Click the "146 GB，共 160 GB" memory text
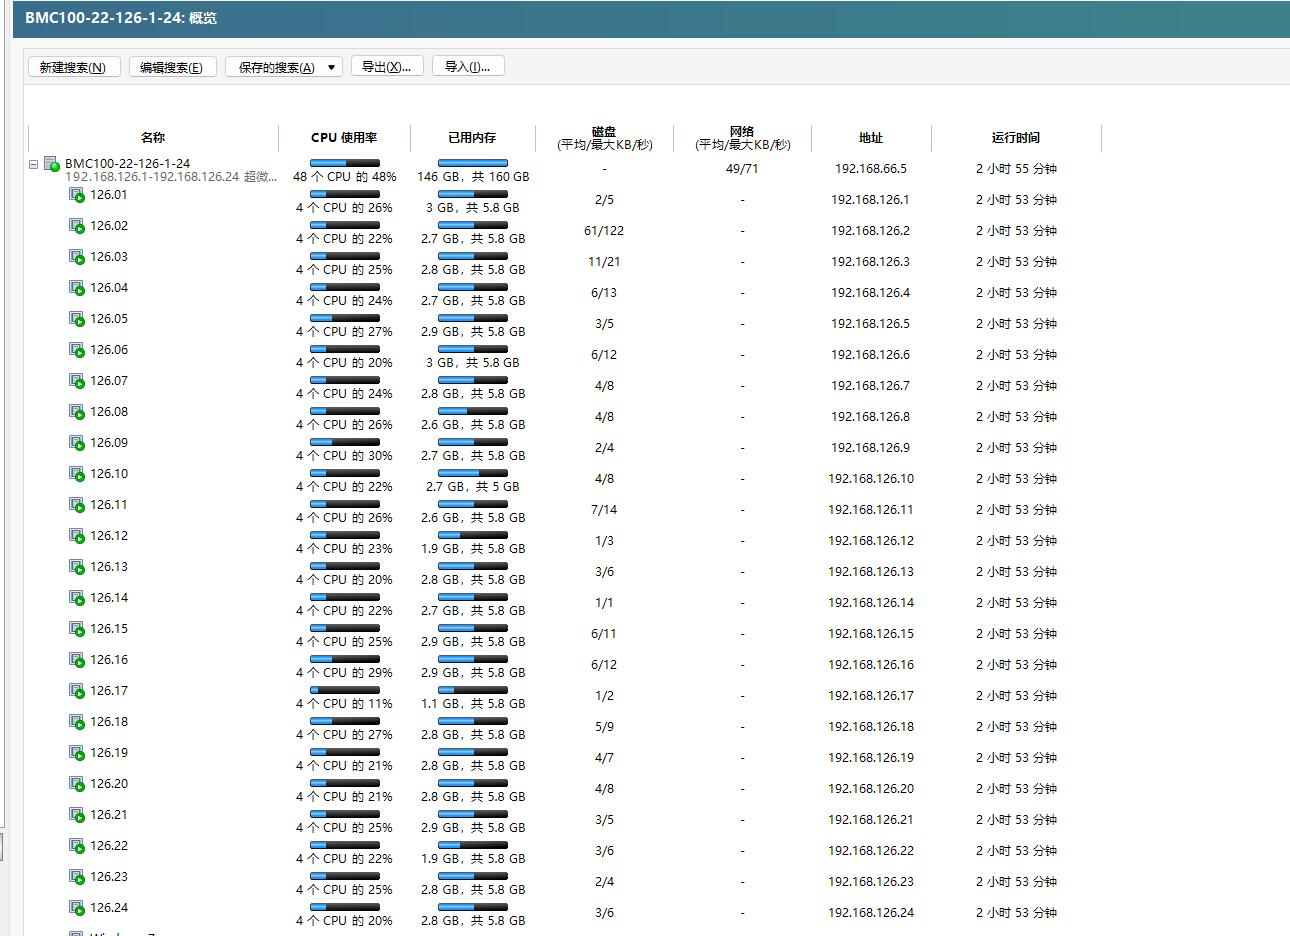Screen dimensions: 1290x936 click(x=473, y=177)
